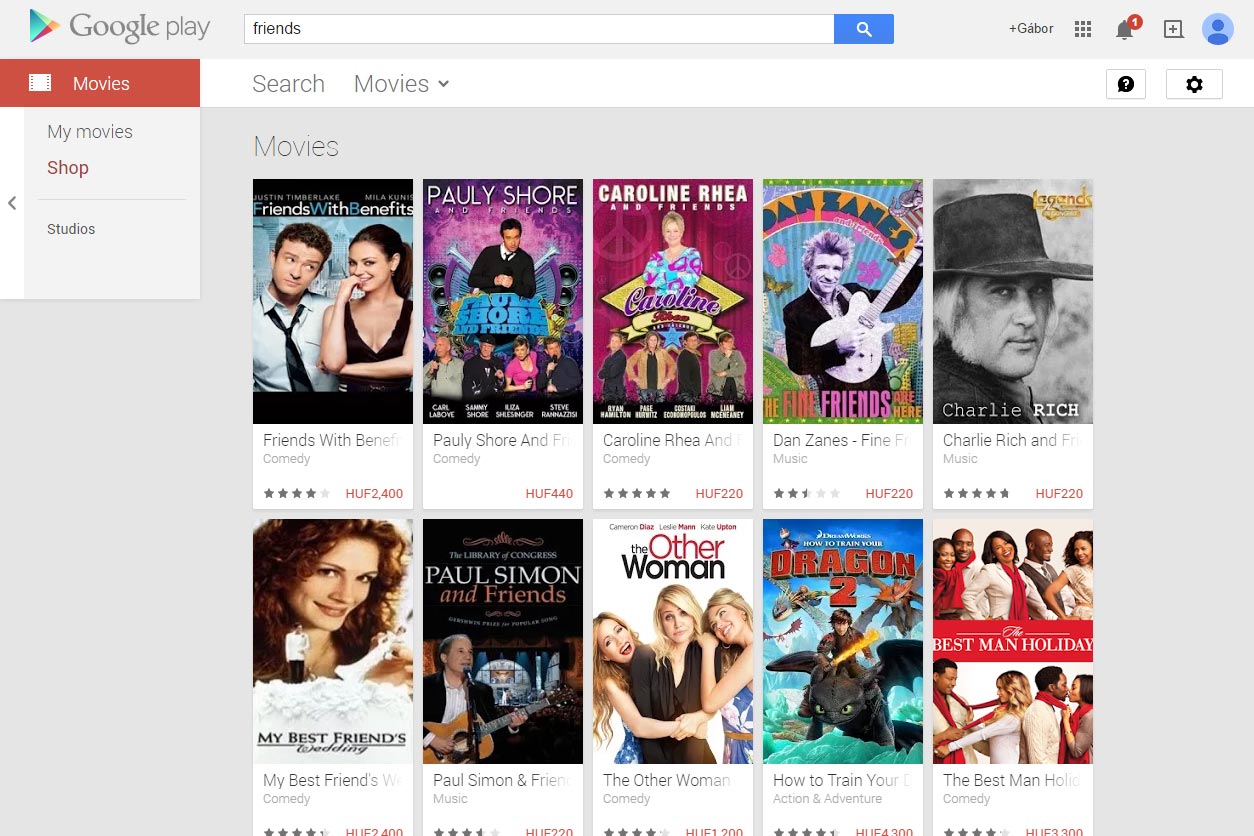Screen dimensions: 1254x836
Task: Click the +Gábor profile link
Action: [x=1031, y=29]
